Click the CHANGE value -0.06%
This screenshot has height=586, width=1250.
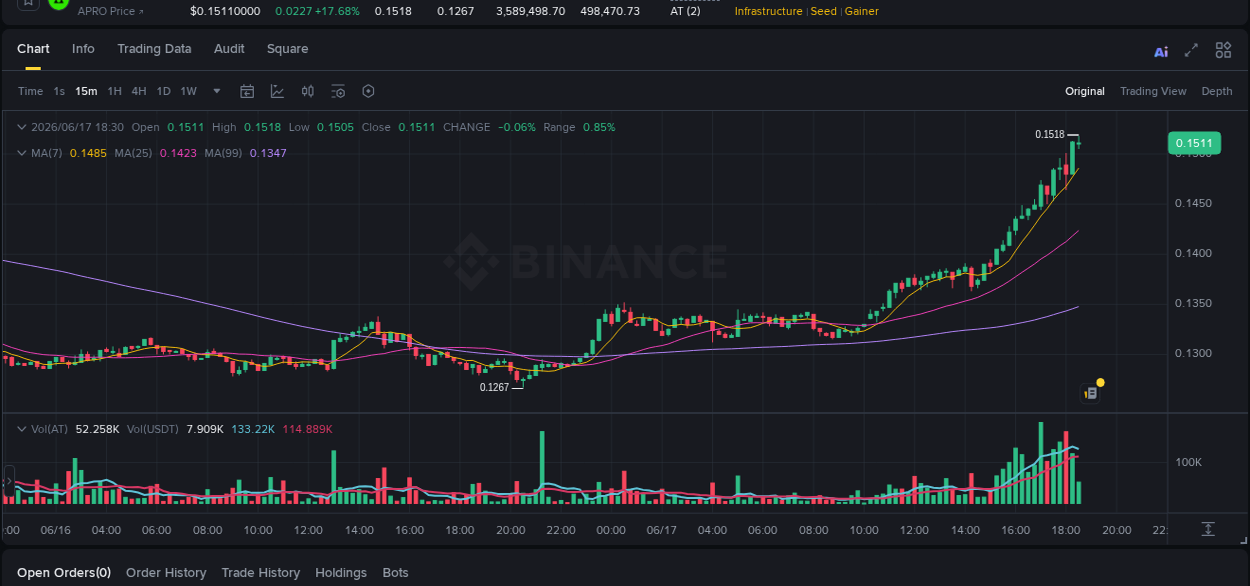517,127
